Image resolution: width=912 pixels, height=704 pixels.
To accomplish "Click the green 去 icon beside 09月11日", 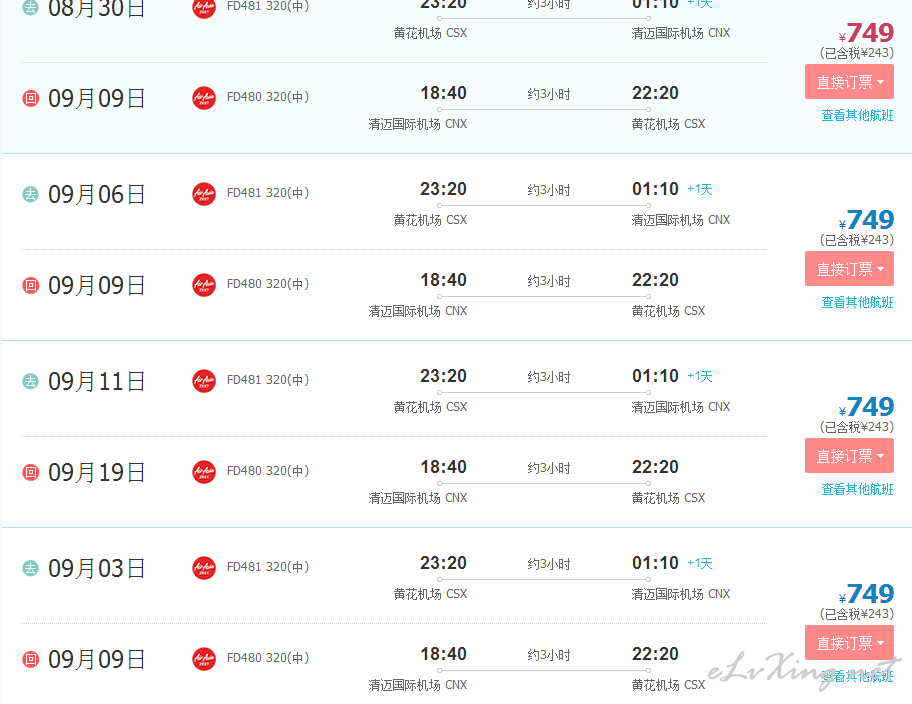I will pos(30,381).
